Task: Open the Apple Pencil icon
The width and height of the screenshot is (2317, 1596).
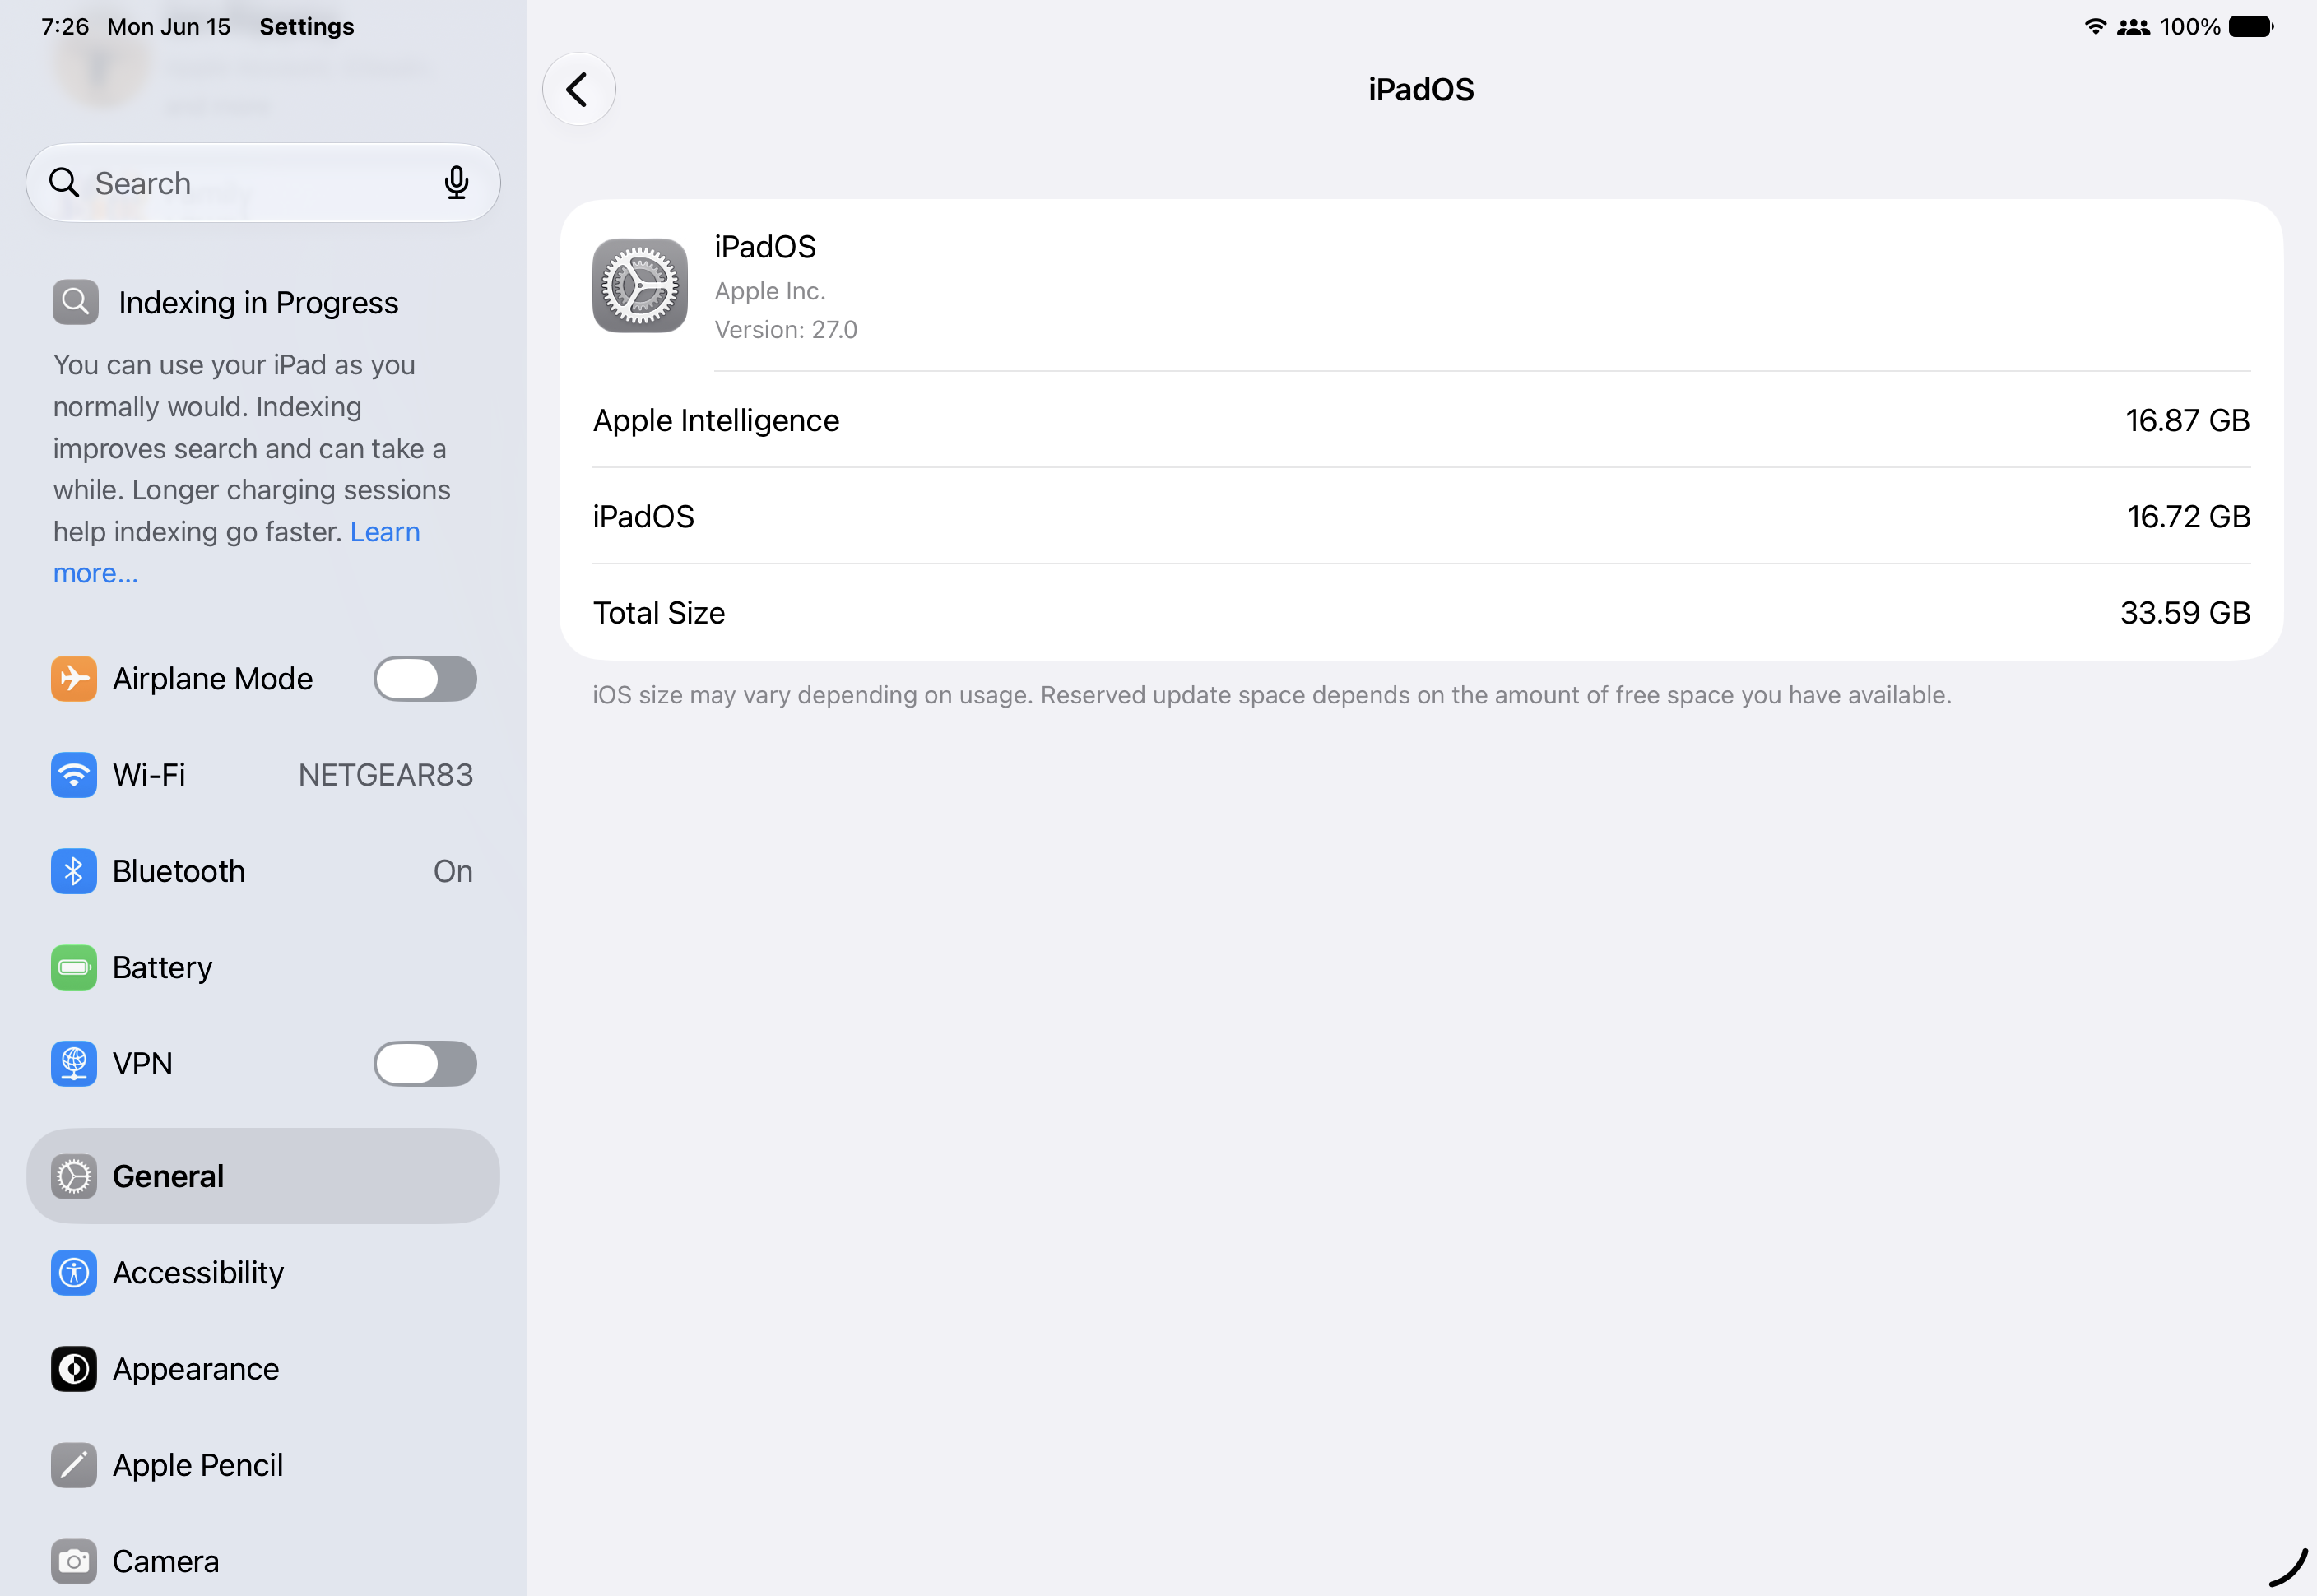Action: [74, 1464]
